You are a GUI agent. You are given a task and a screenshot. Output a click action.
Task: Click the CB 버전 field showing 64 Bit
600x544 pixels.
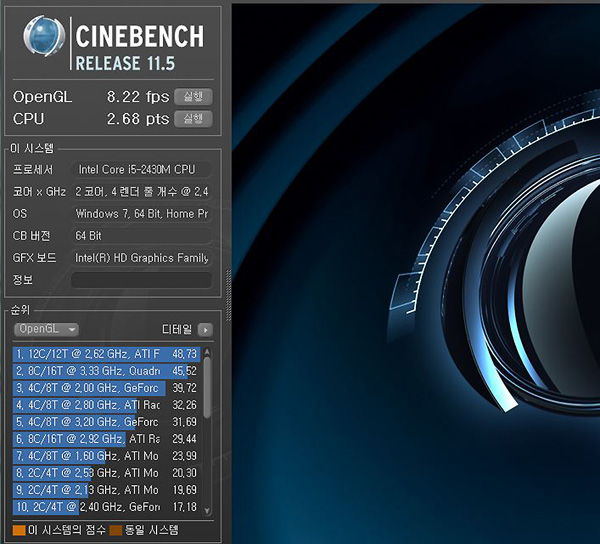[141, 236]
